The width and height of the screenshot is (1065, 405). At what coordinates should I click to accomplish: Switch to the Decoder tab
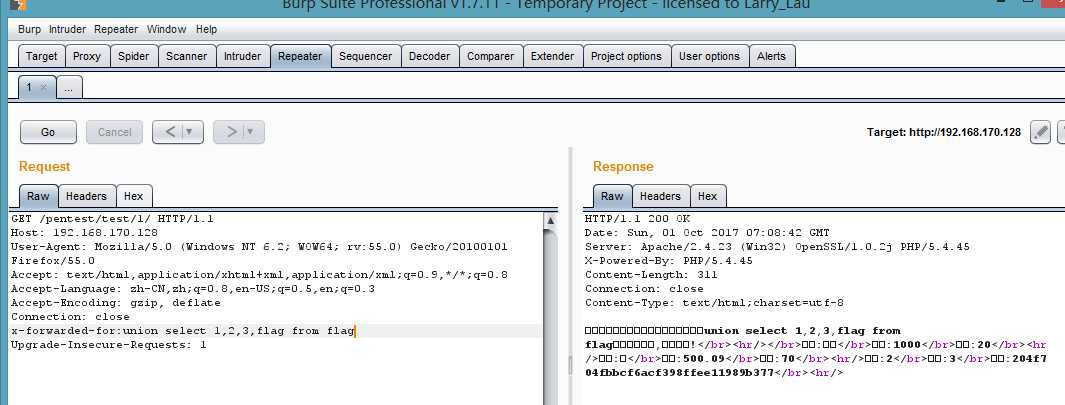tap(429, 56)
